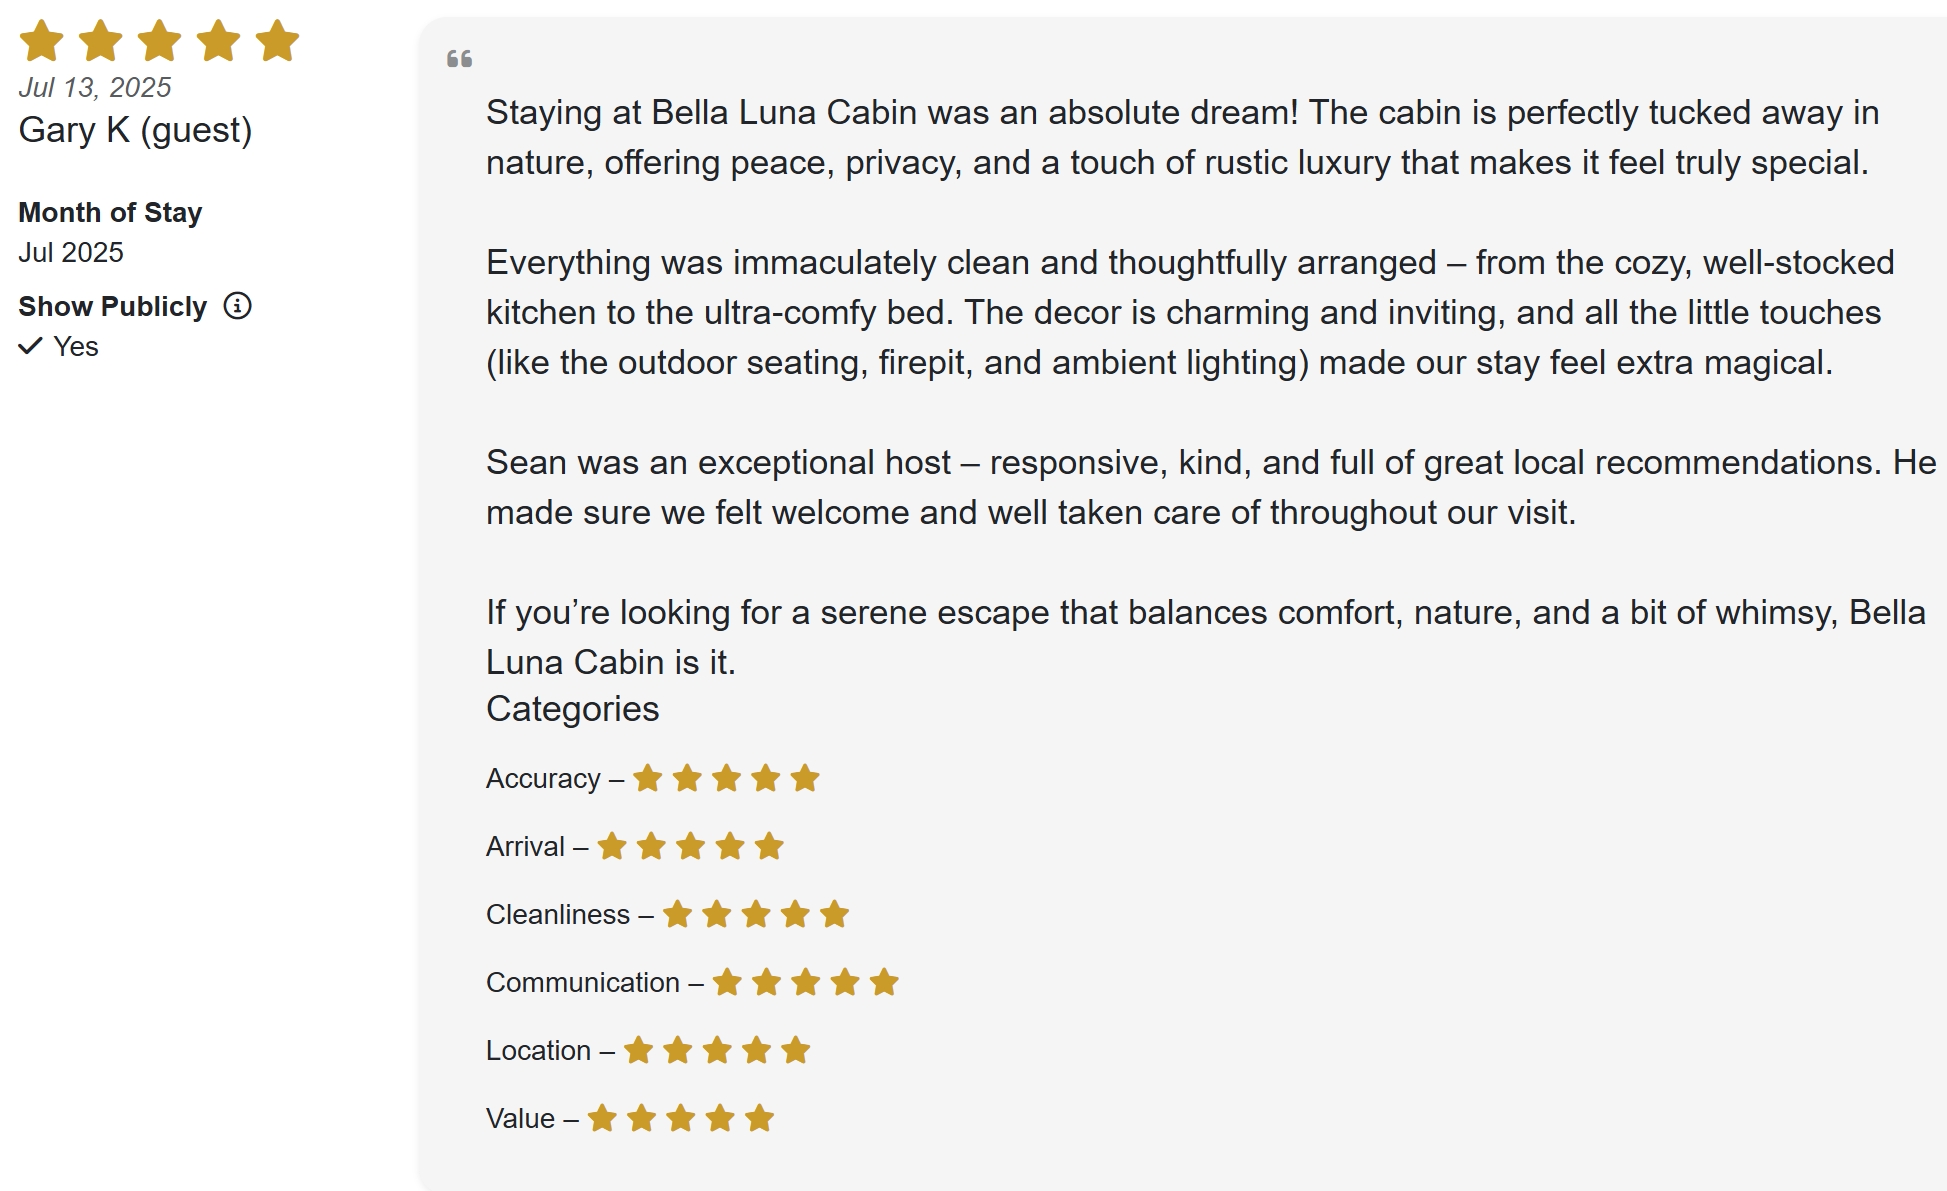Image resolution: width=1947 pixels, height=1191 pixels.
Task: Click the middle Cleanliness rating star
Action: pos(756,914)
